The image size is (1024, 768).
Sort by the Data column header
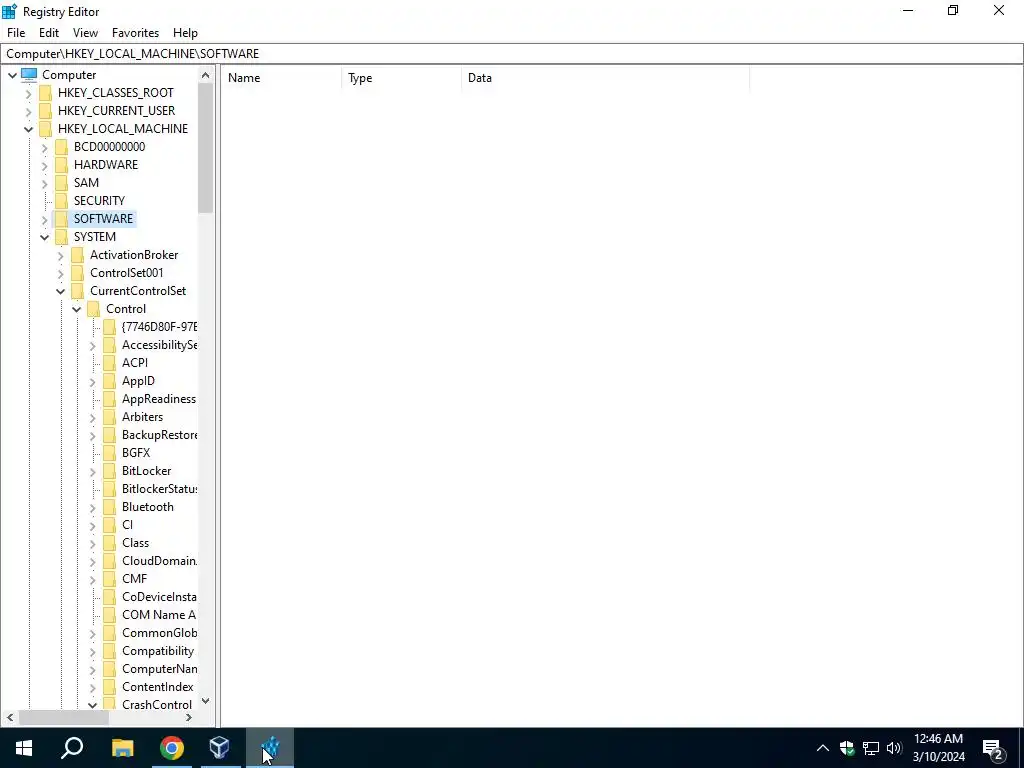click(605, 78)
